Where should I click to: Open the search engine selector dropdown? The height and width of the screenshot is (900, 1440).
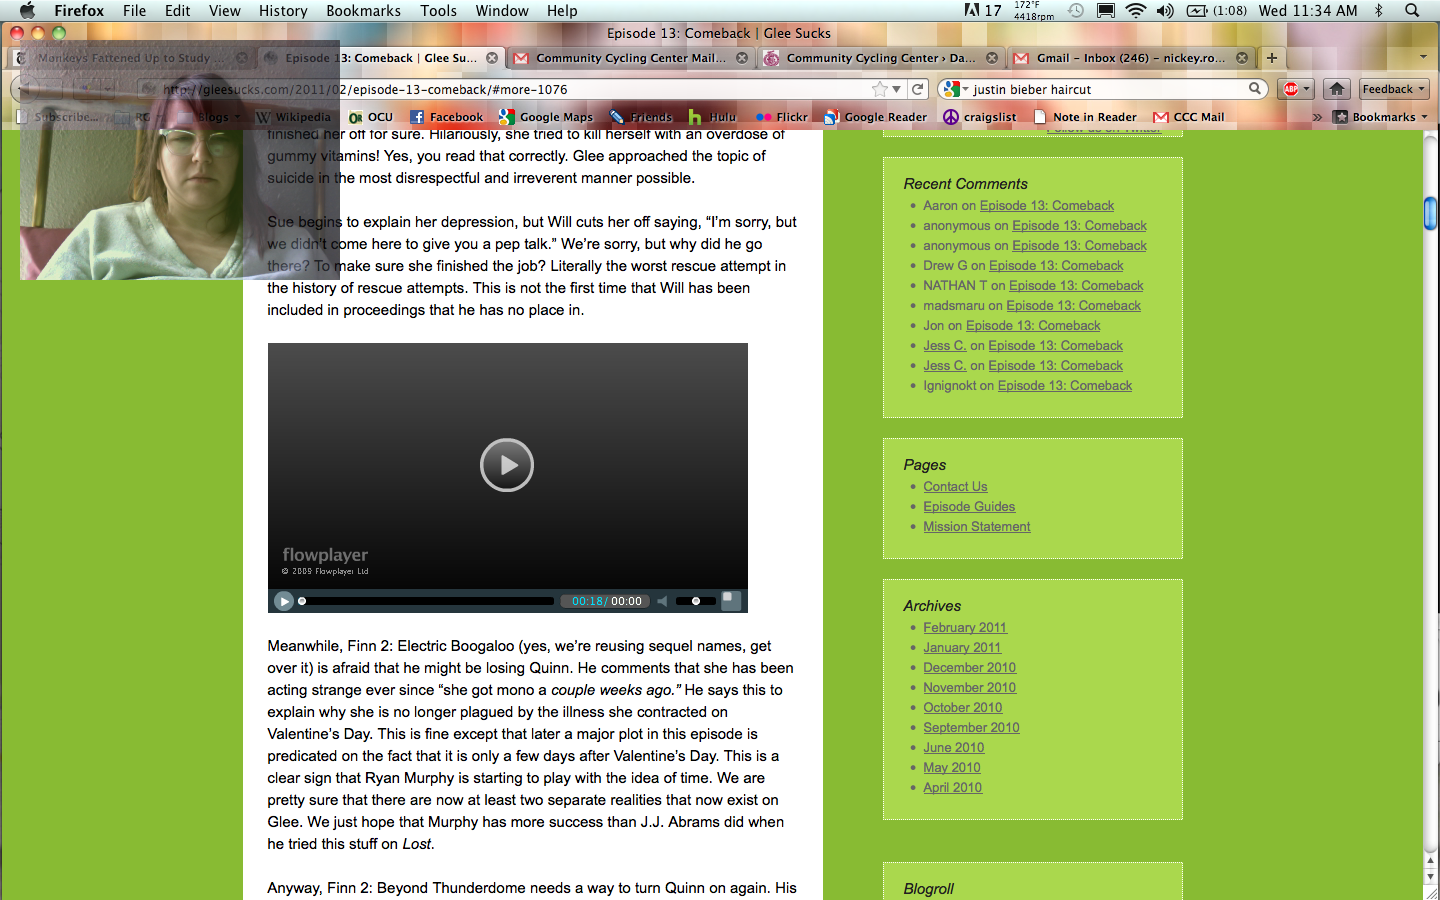point(954,89)
